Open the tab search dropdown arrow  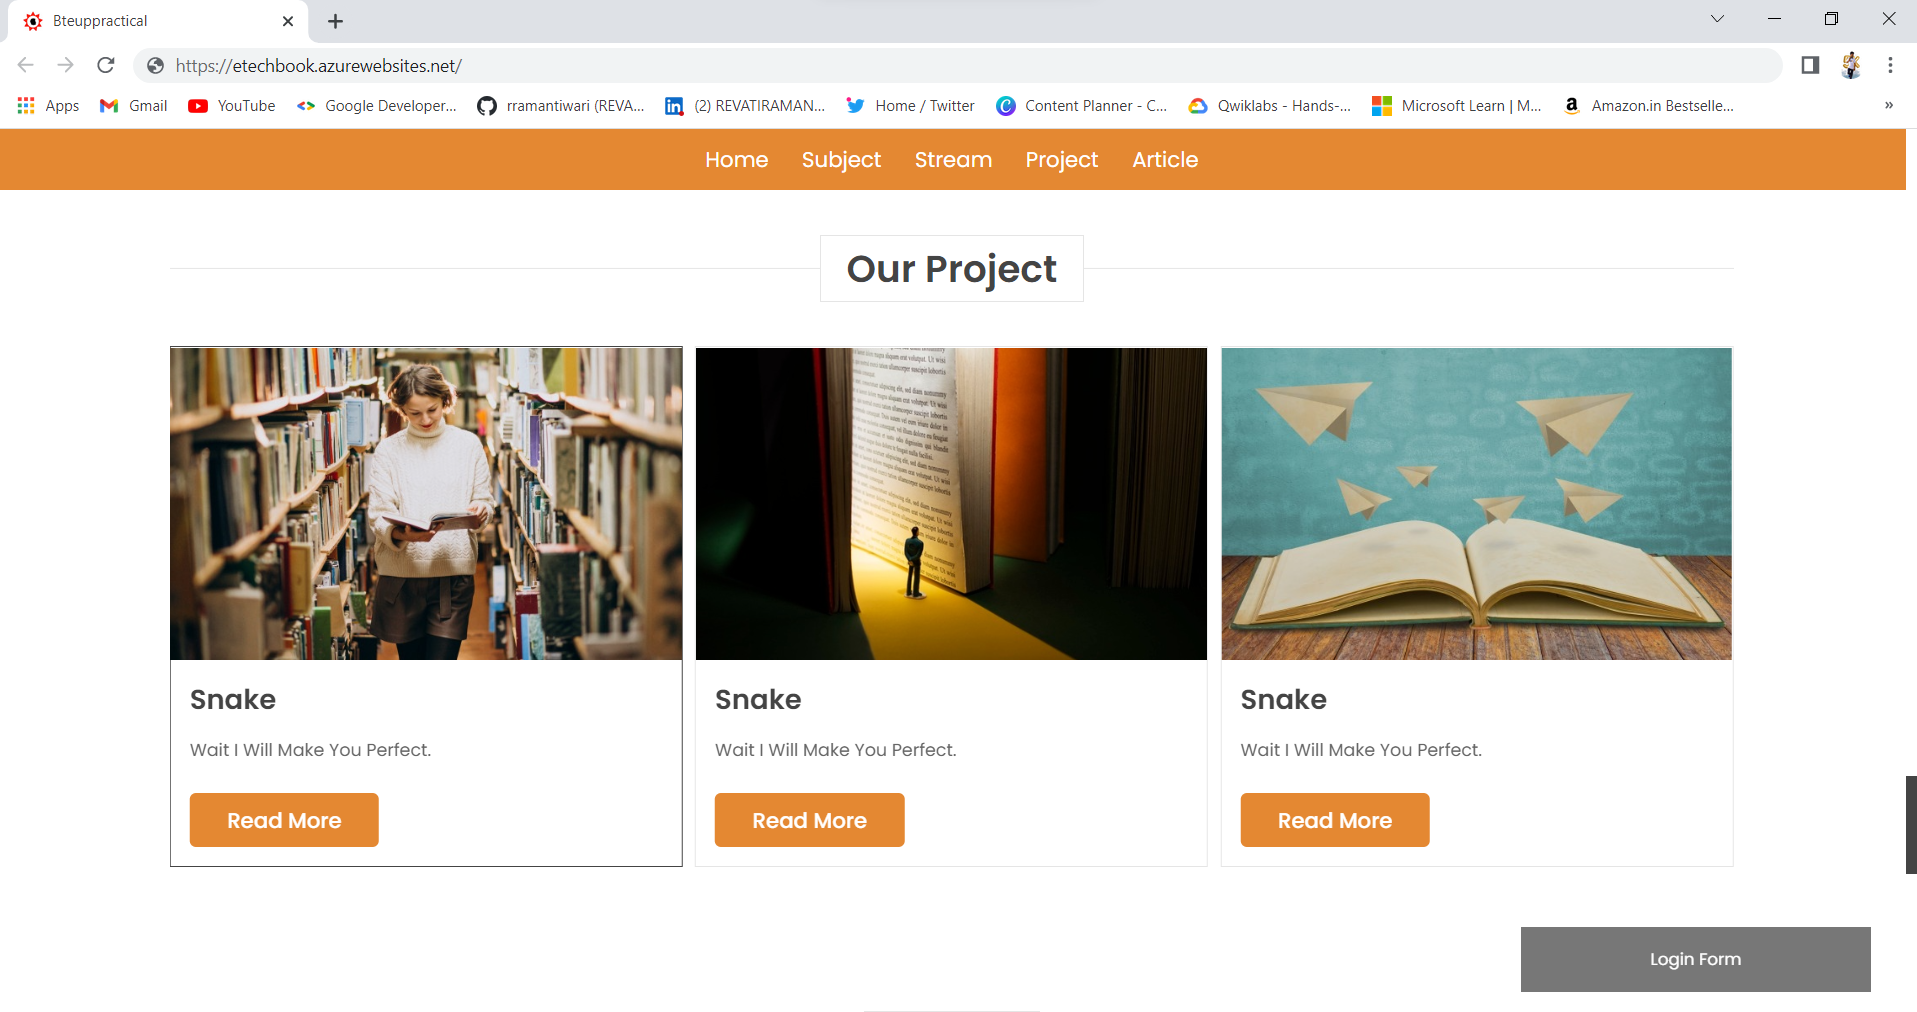(1717, 19)
